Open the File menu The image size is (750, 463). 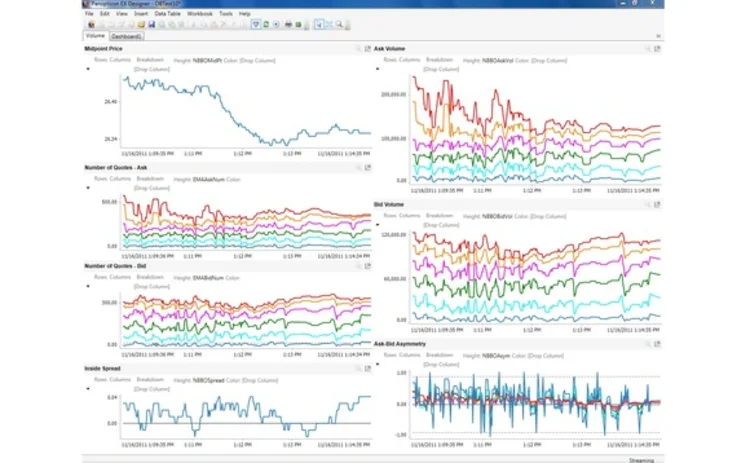pos(89,14)
